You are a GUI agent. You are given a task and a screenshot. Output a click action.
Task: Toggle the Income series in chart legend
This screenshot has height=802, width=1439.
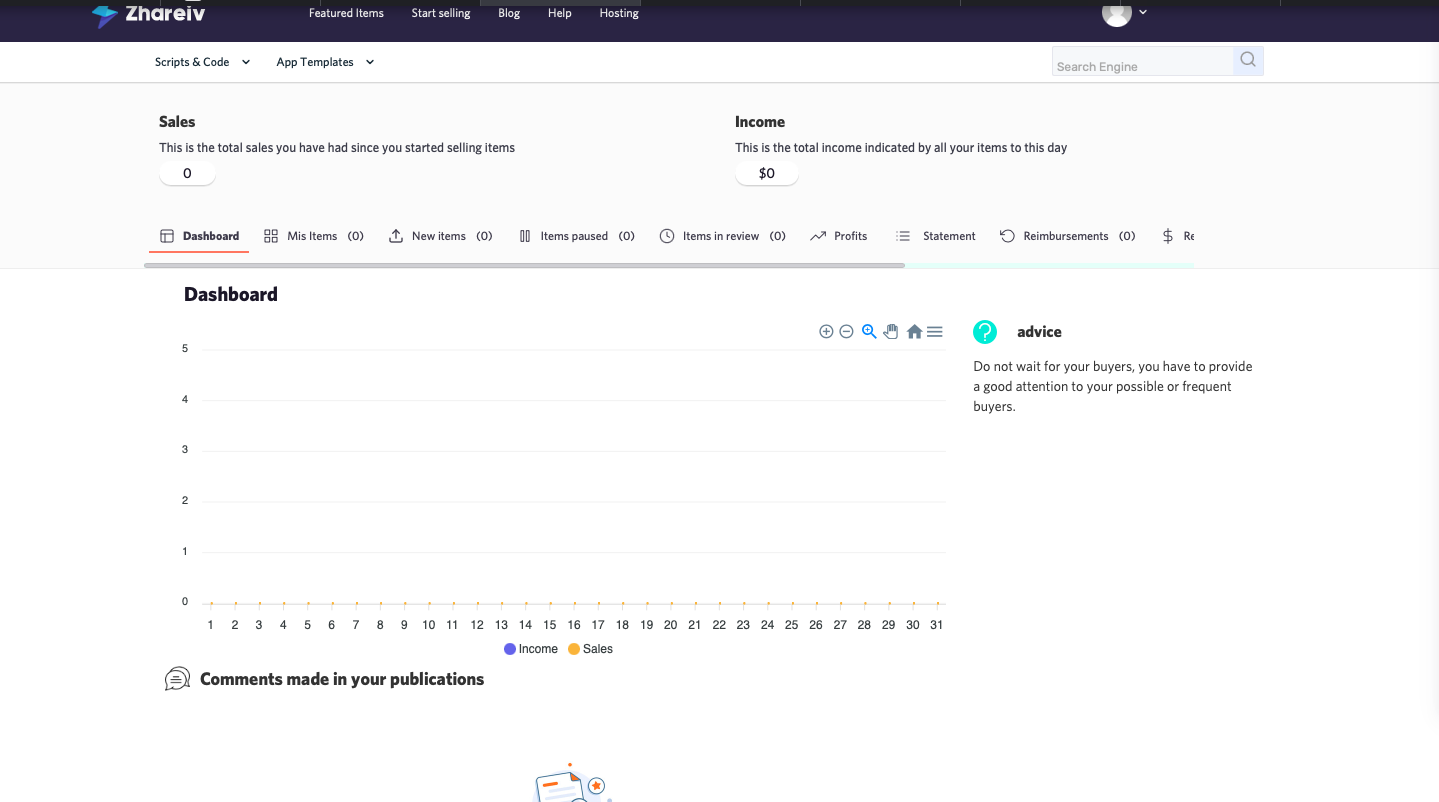click(531, 649)
